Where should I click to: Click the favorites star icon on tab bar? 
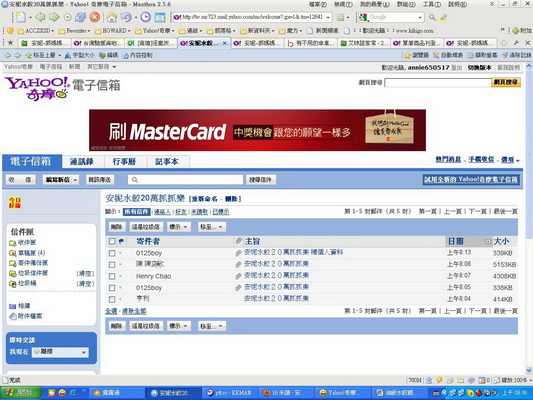click(x=11, y=43)
